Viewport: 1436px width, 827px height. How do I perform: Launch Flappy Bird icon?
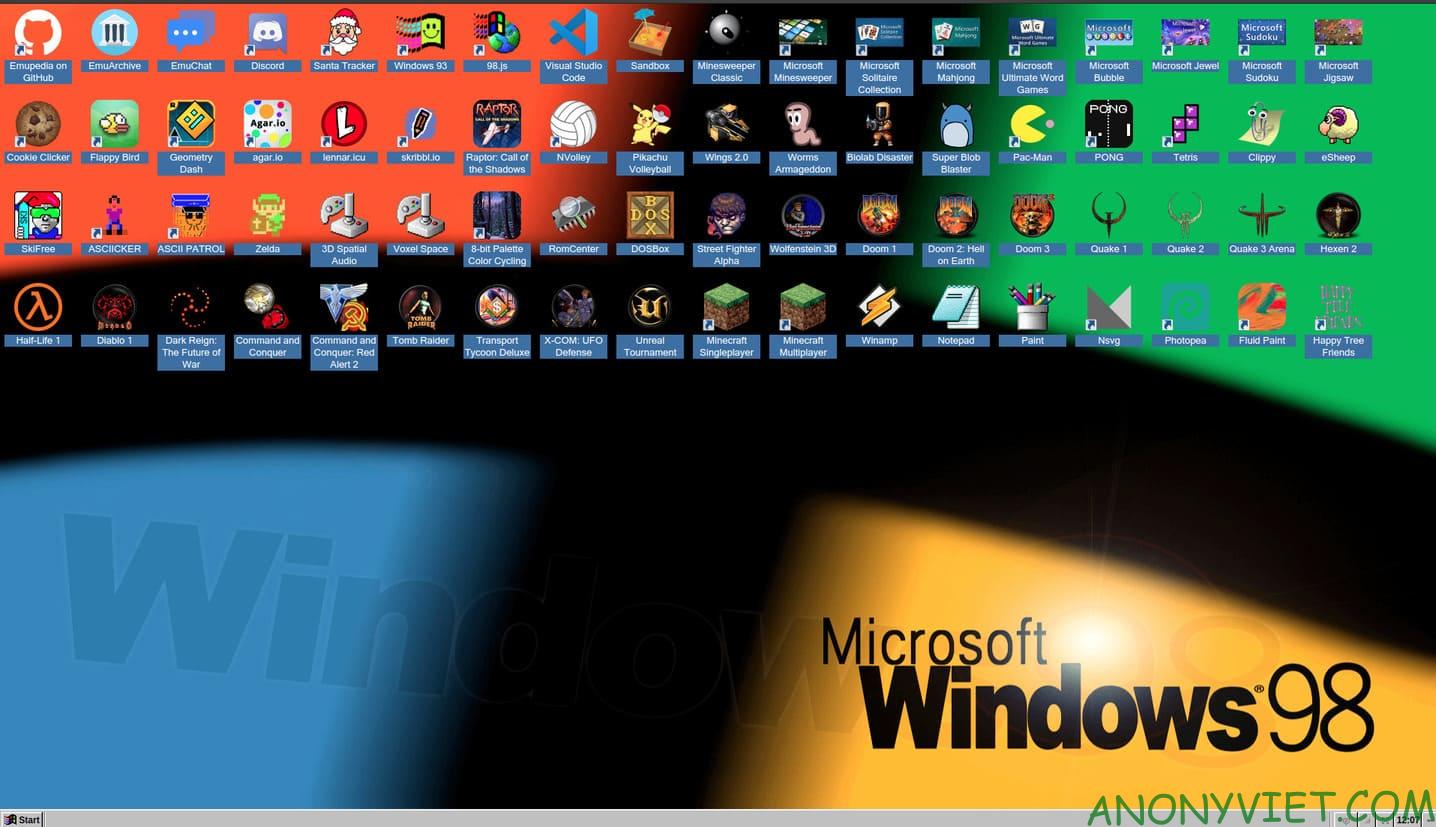(115, 124)
